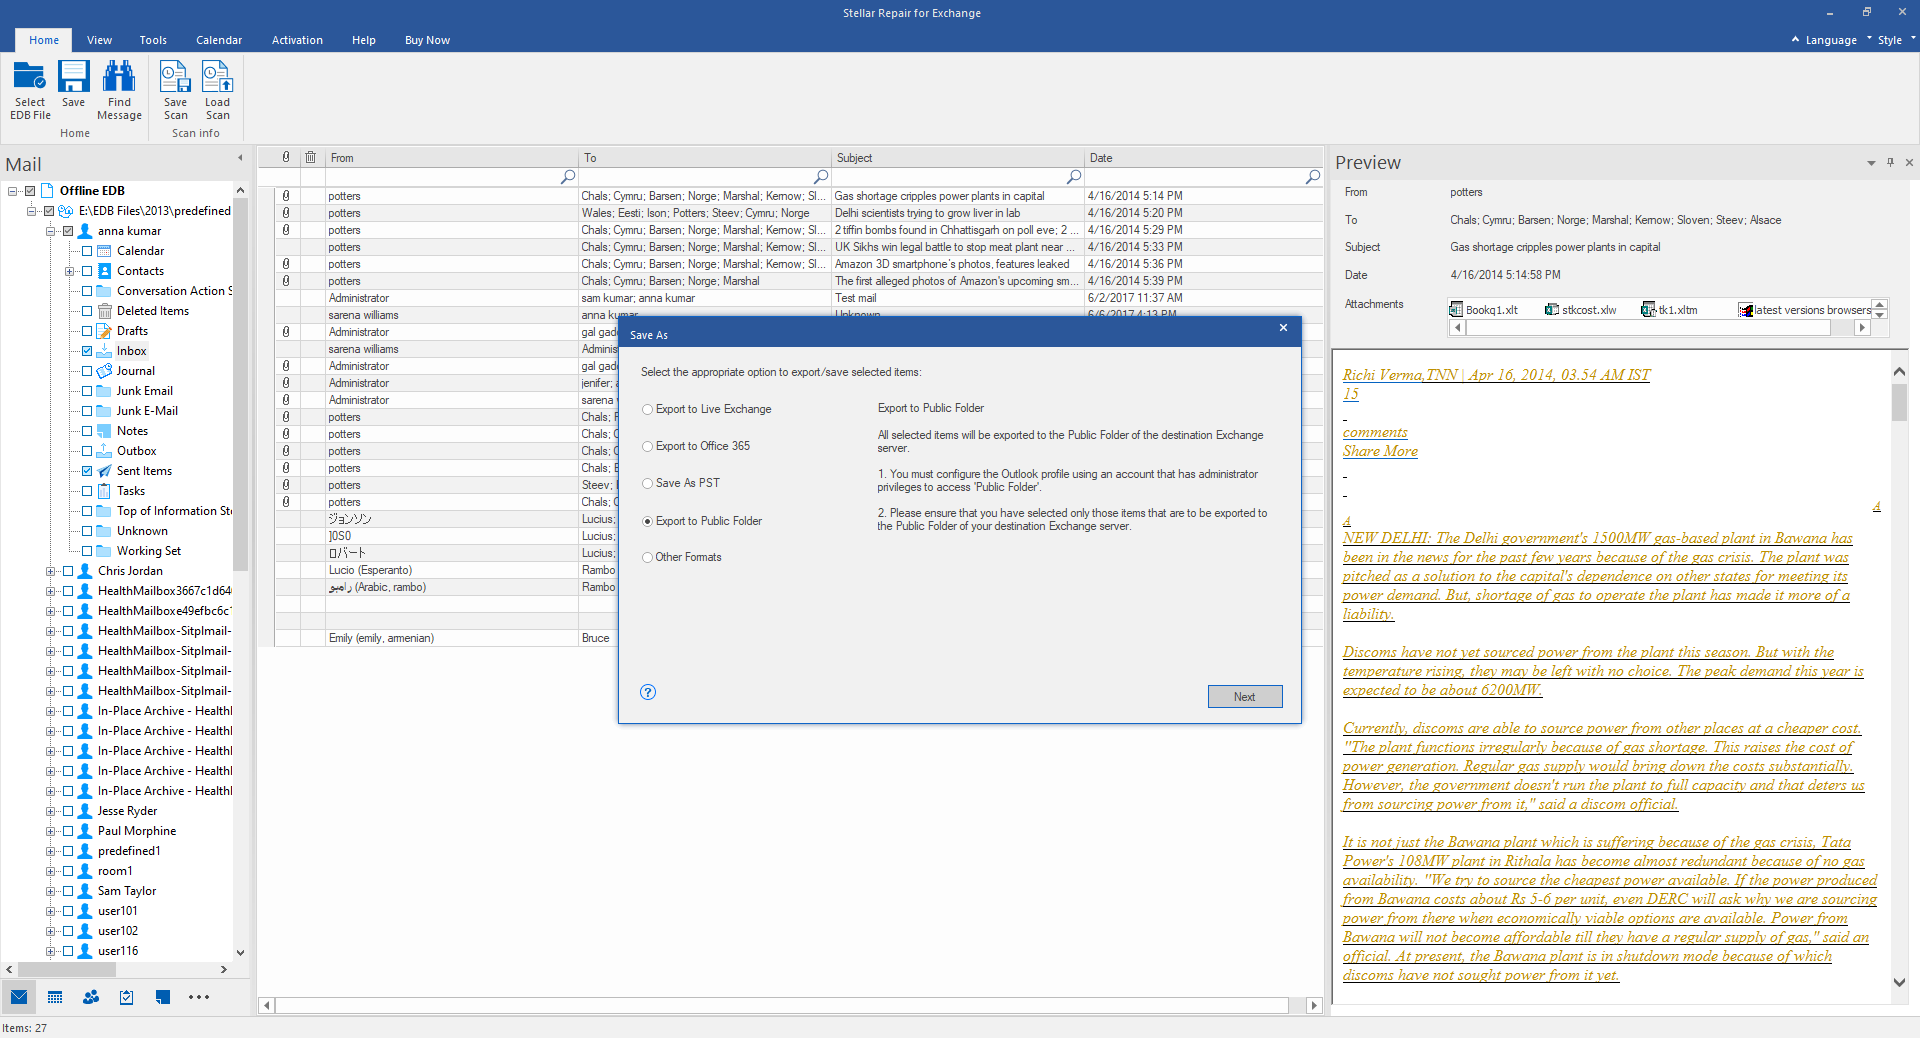The height and width of the screenshot is (1038, 1920).
Task: Collapse the anna kumar mailbox tree
Action: pyautogui.click(x=50, y=231)
